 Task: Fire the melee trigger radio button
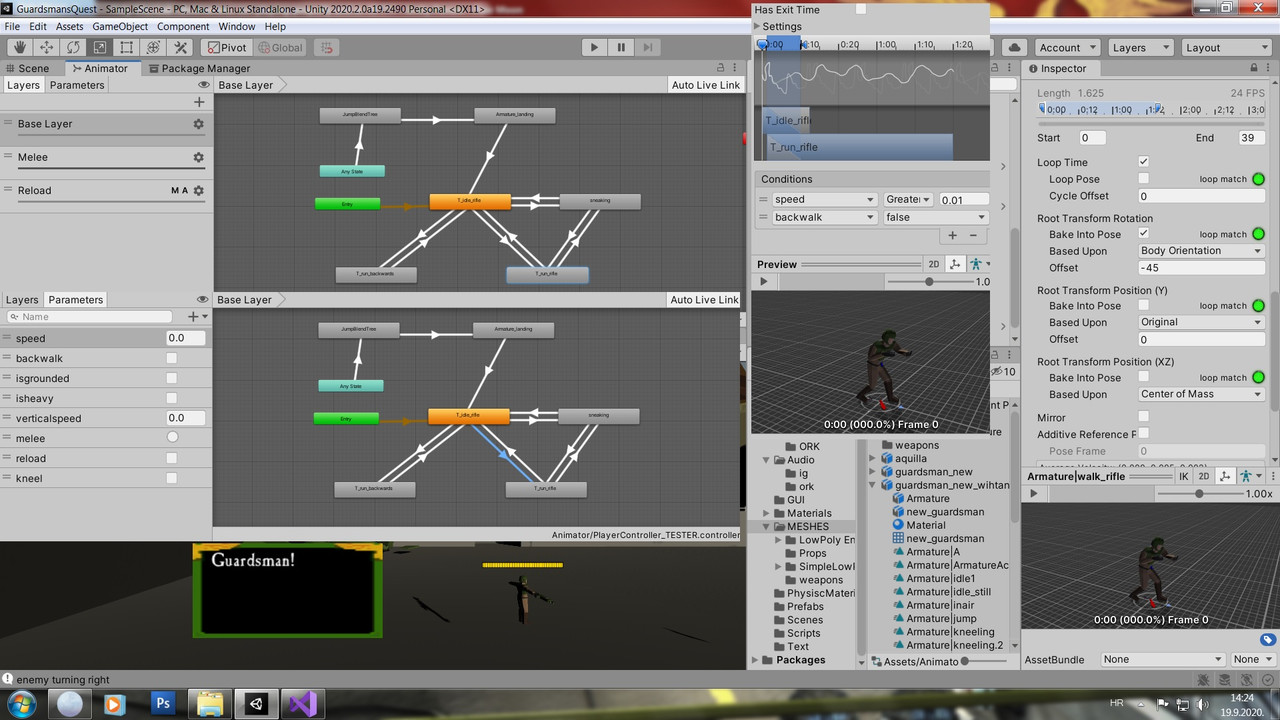point(172,438)
